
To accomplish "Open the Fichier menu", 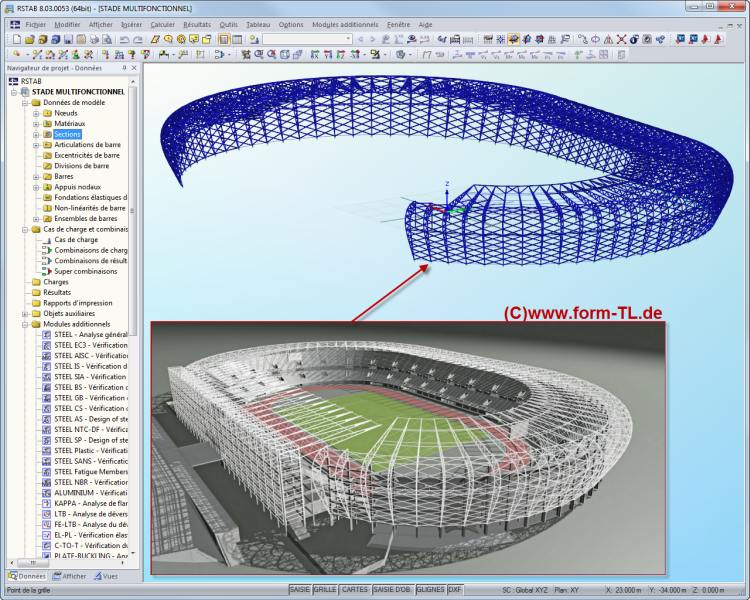I will 36,24.
